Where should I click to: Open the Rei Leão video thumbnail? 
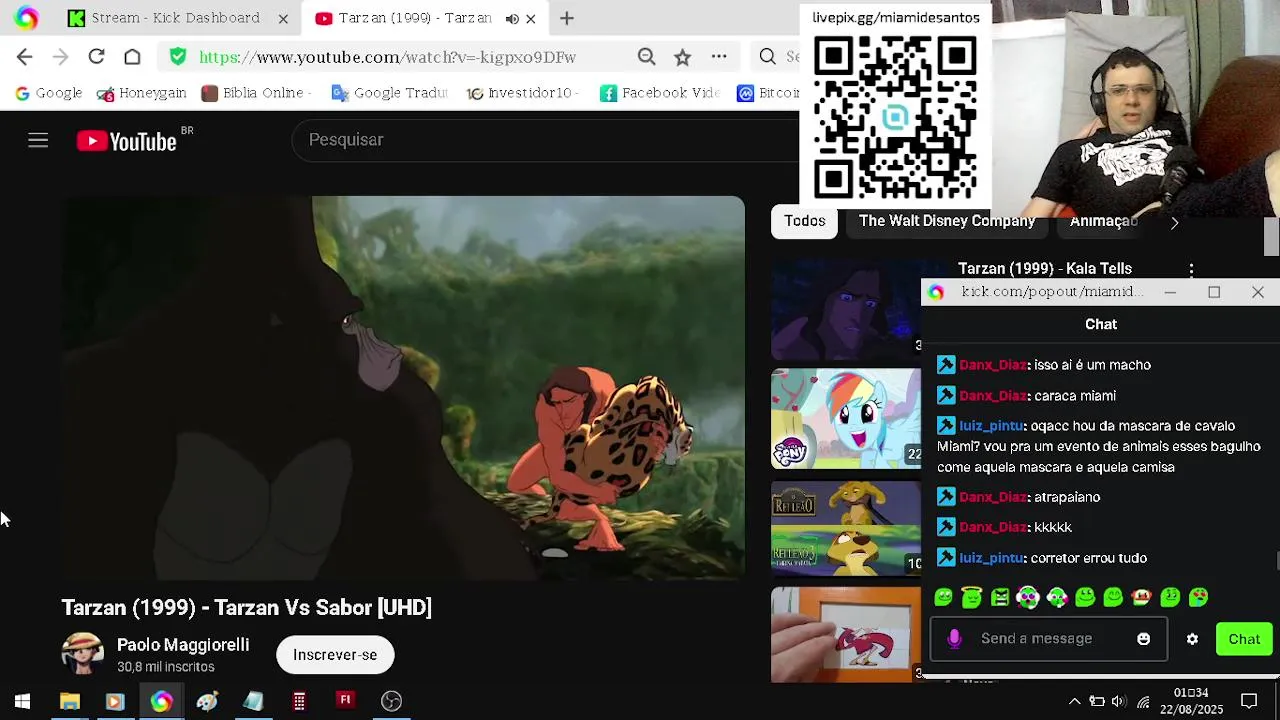pyautogui.click(x=846, y=528)
